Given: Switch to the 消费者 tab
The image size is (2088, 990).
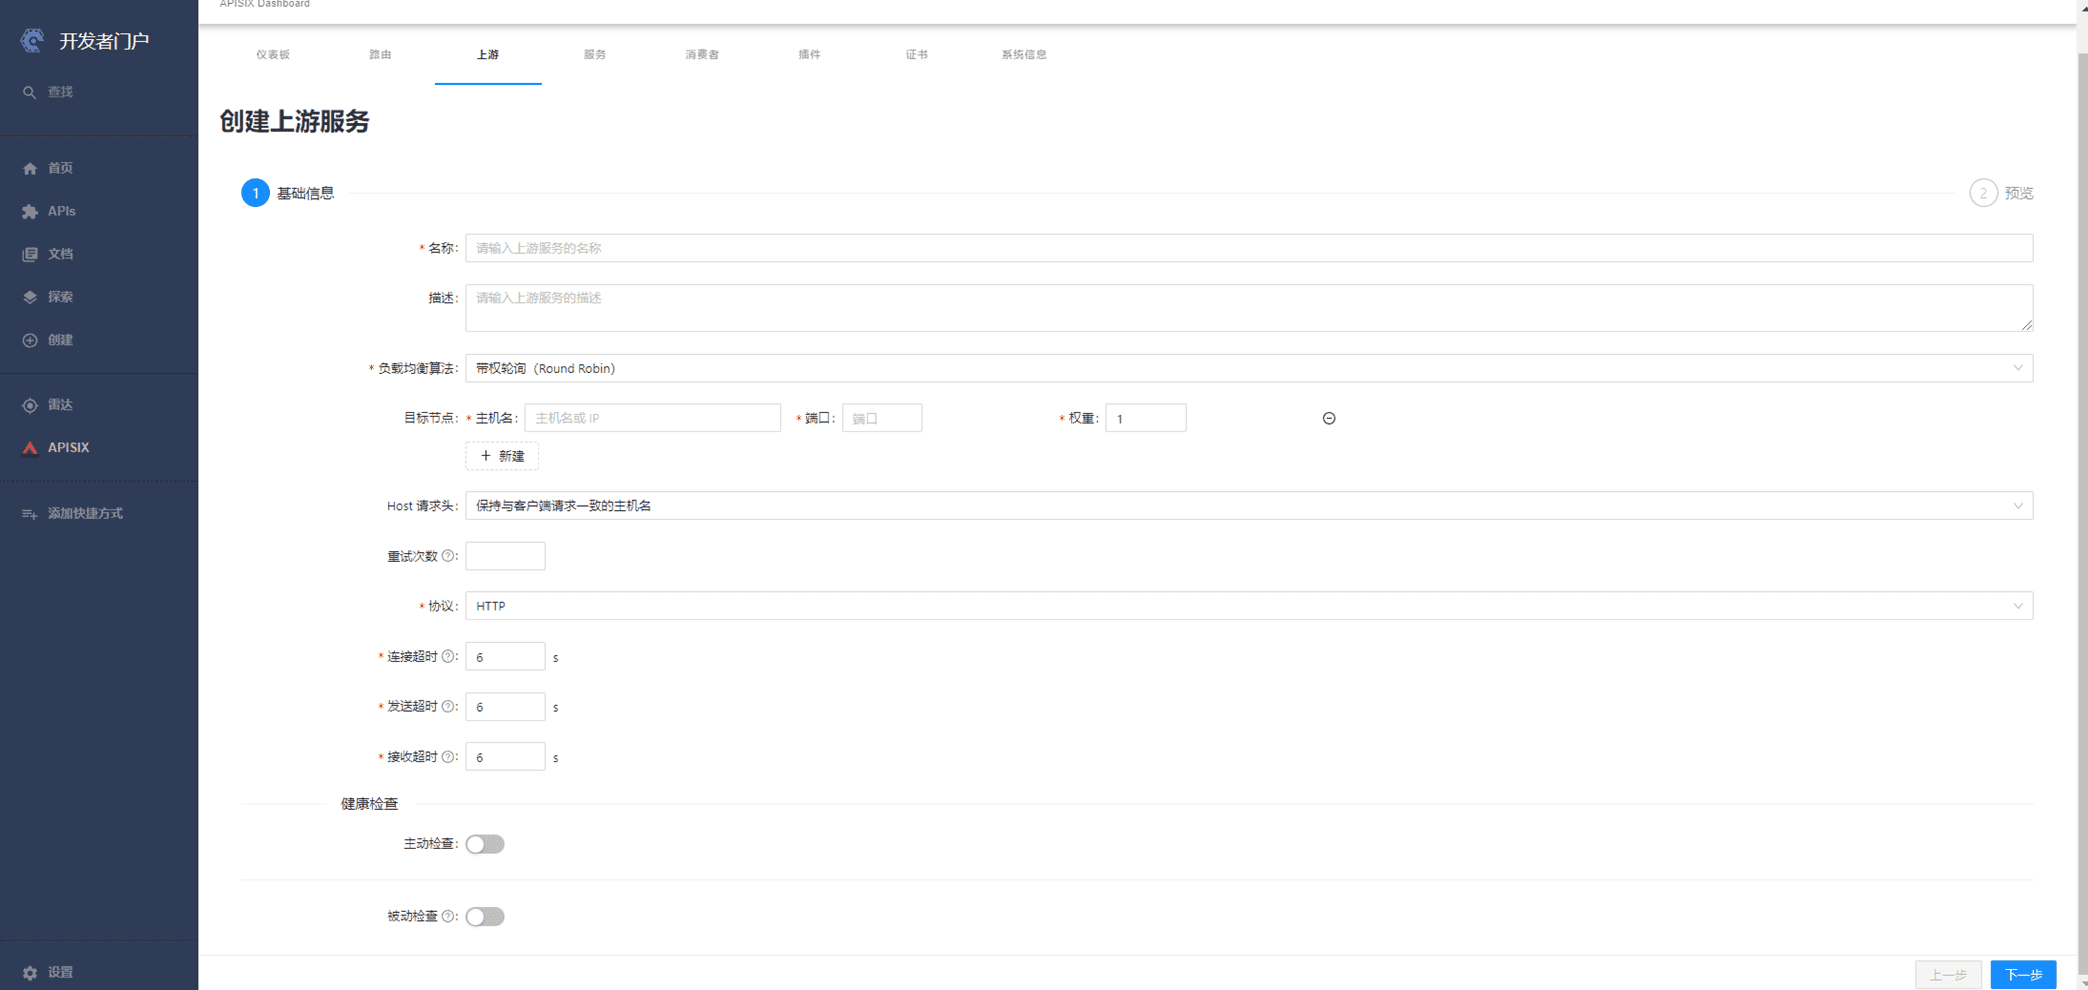Looking at the screenshot, I should click(x=702, y=55).
